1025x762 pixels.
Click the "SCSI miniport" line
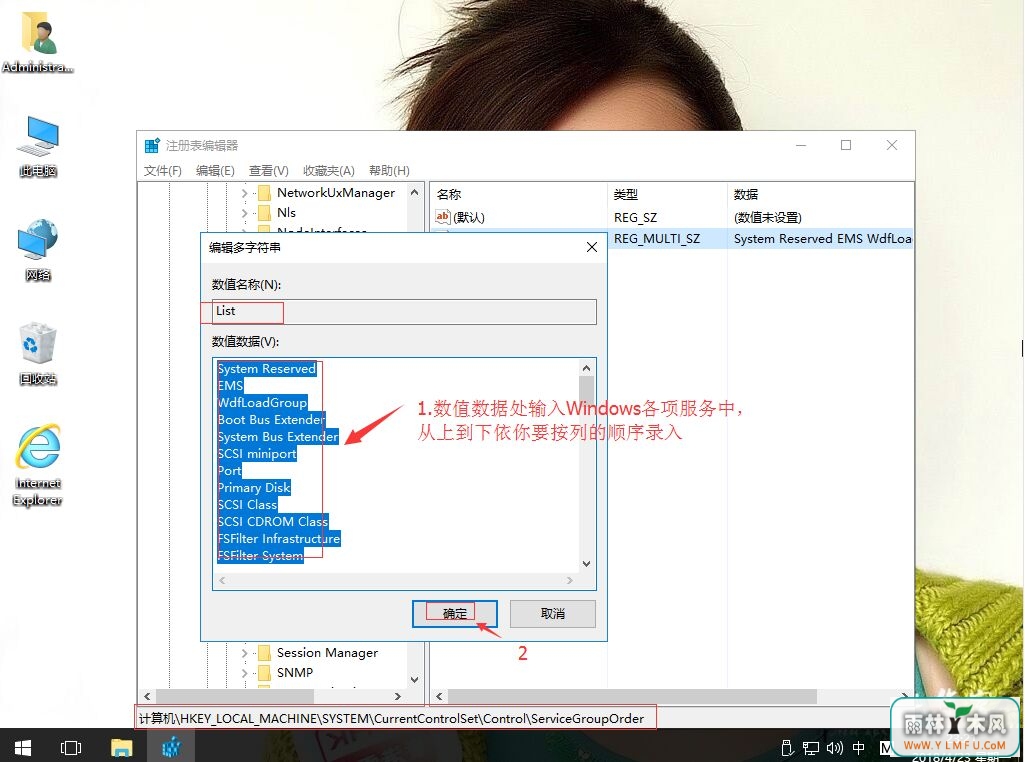(x=257, y=454)
